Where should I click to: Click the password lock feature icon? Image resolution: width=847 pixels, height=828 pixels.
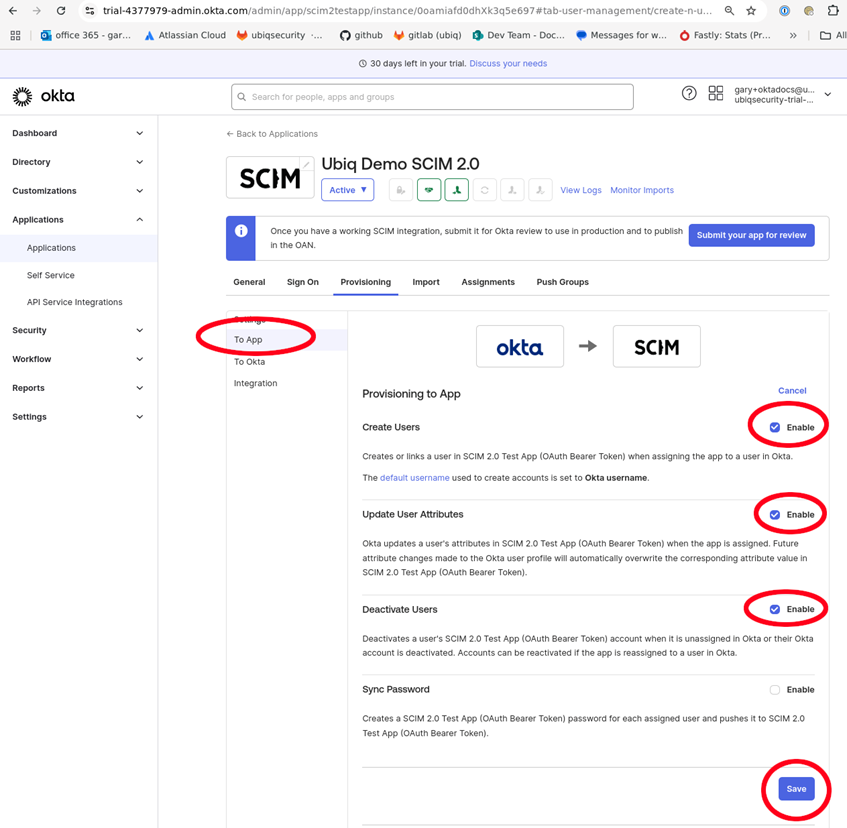(401, 190)
